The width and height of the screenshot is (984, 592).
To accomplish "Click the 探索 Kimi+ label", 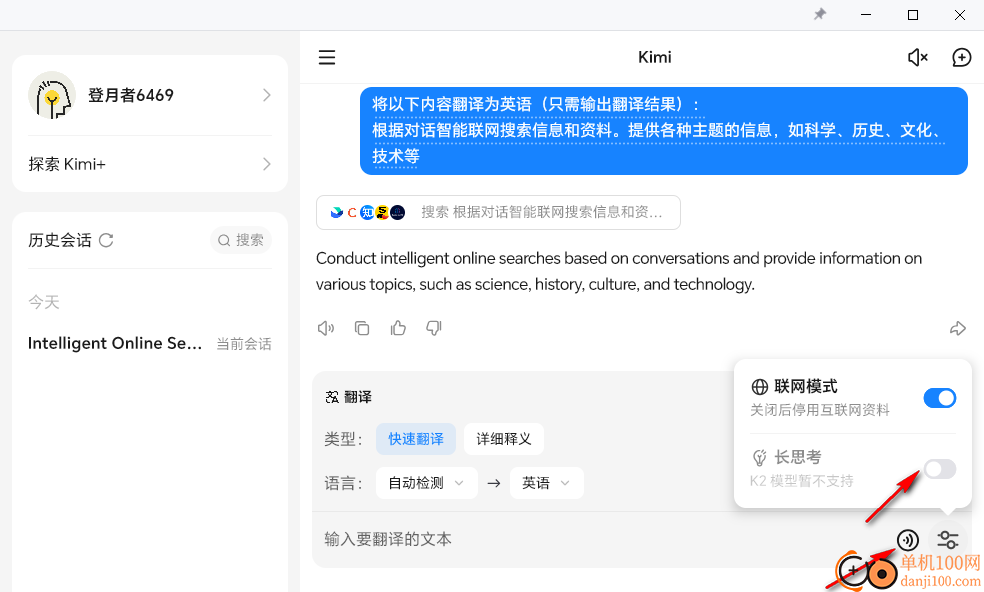I will pyautogui.click(x=67, y=164).
